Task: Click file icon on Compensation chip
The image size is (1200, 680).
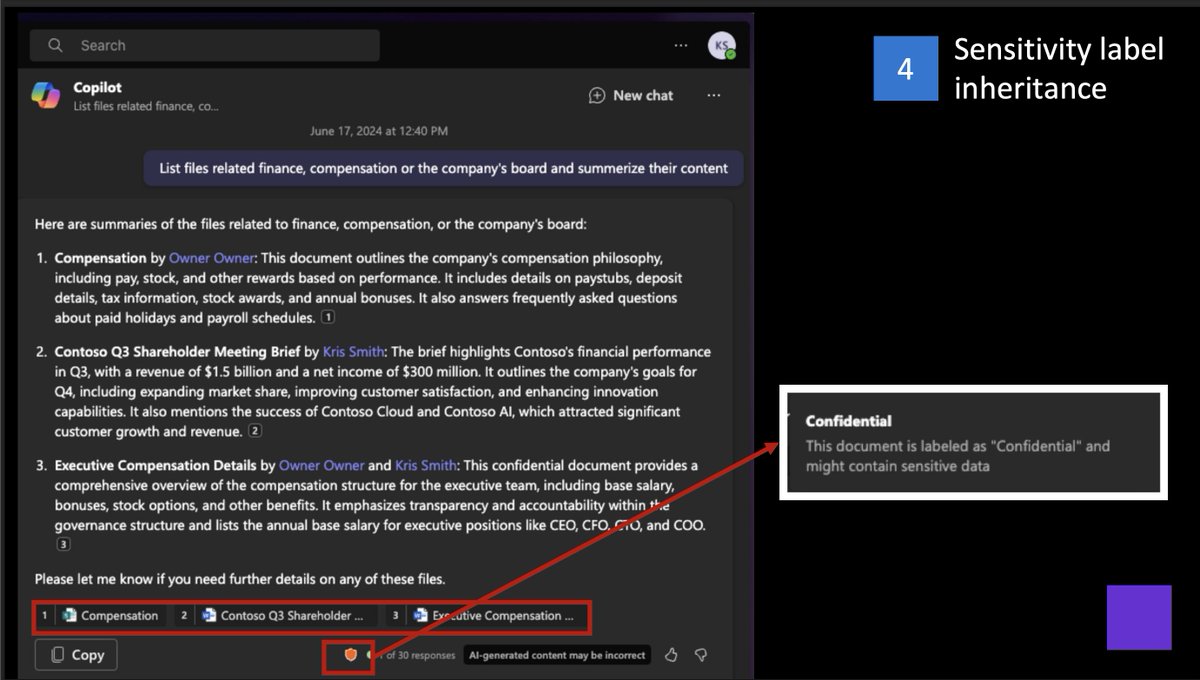Action: [69, 616]
